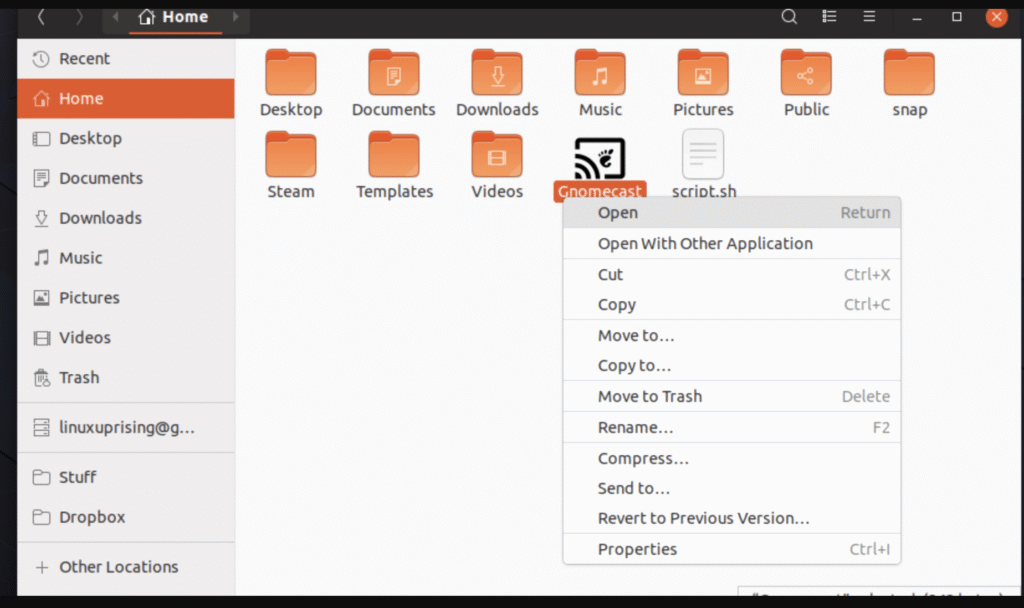Viewport: 1024px width, 608px height.
Task: Open Dropbox bookmark in sidebar
Action: [x=92, y=517]
